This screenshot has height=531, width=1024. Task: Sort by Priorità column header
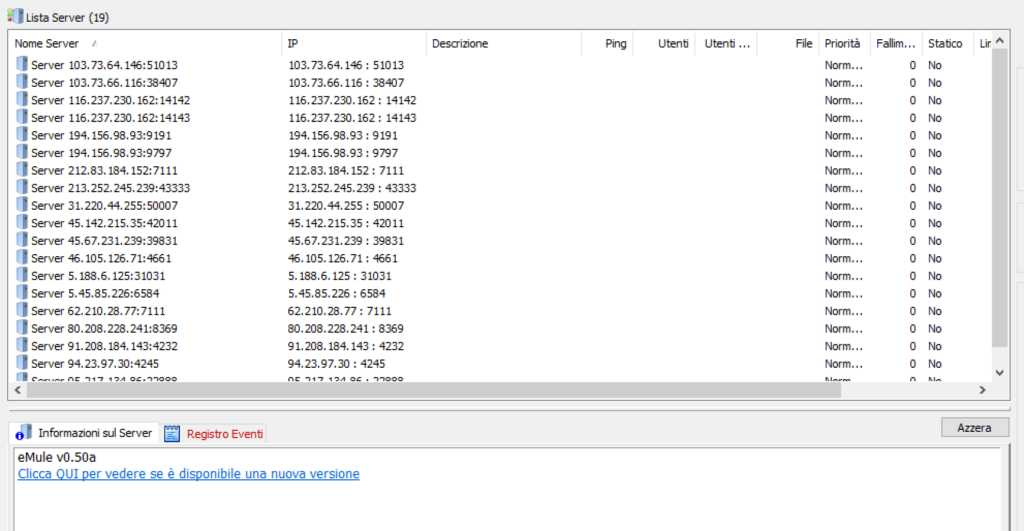point(844,44)
